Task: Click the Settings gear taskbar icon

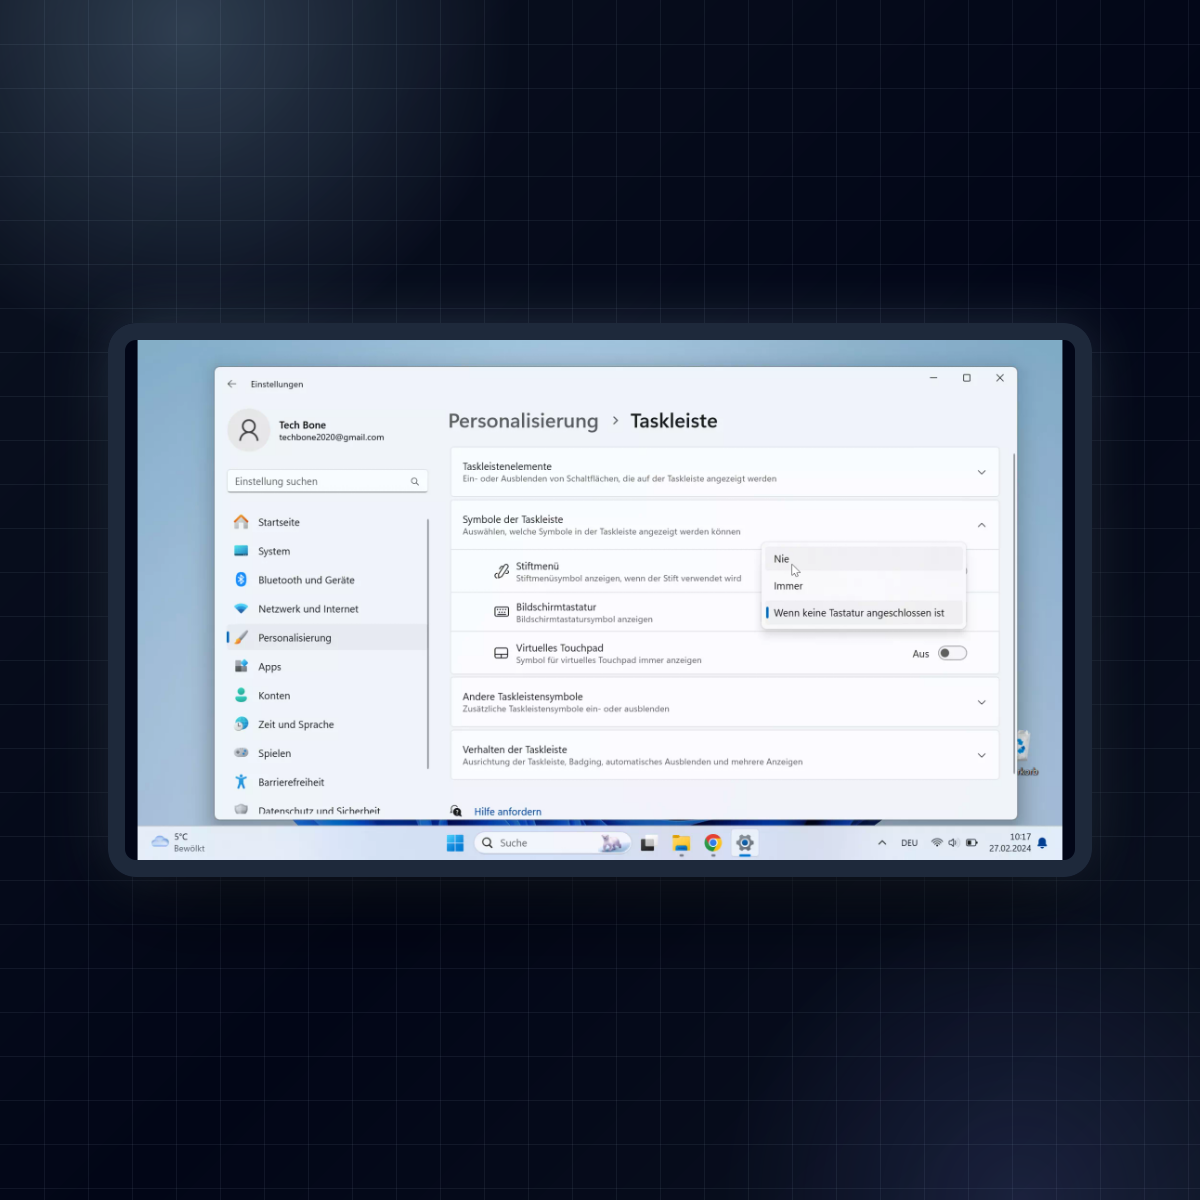Action: tap(745, 843)
